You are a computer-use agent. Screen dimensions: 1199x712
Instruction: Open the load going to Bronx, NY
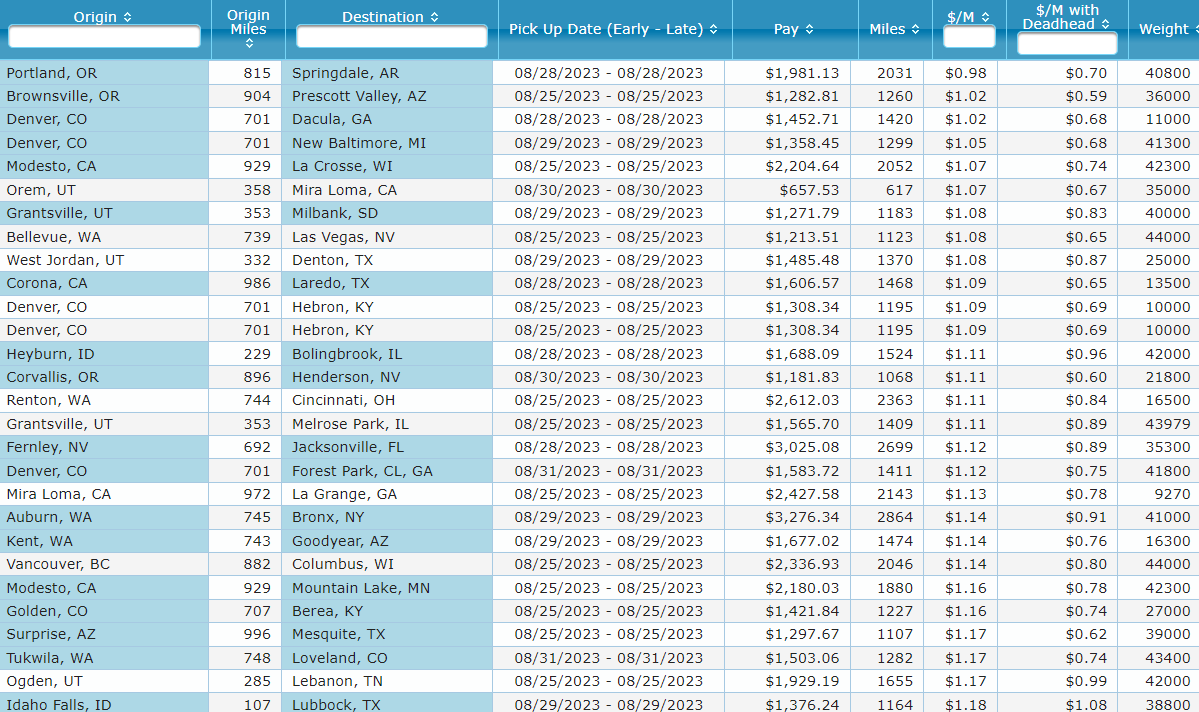coord(328,517)
